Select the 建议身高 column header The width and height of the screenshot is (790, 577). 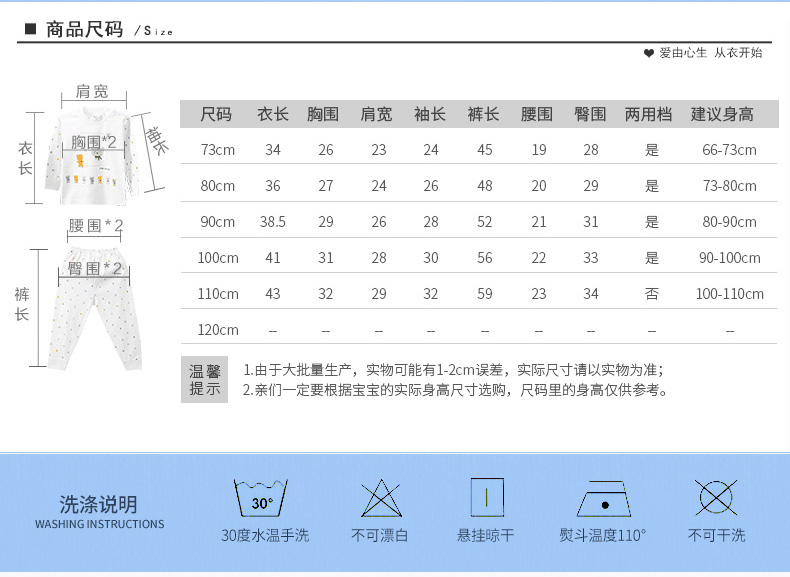pos(722,115)
